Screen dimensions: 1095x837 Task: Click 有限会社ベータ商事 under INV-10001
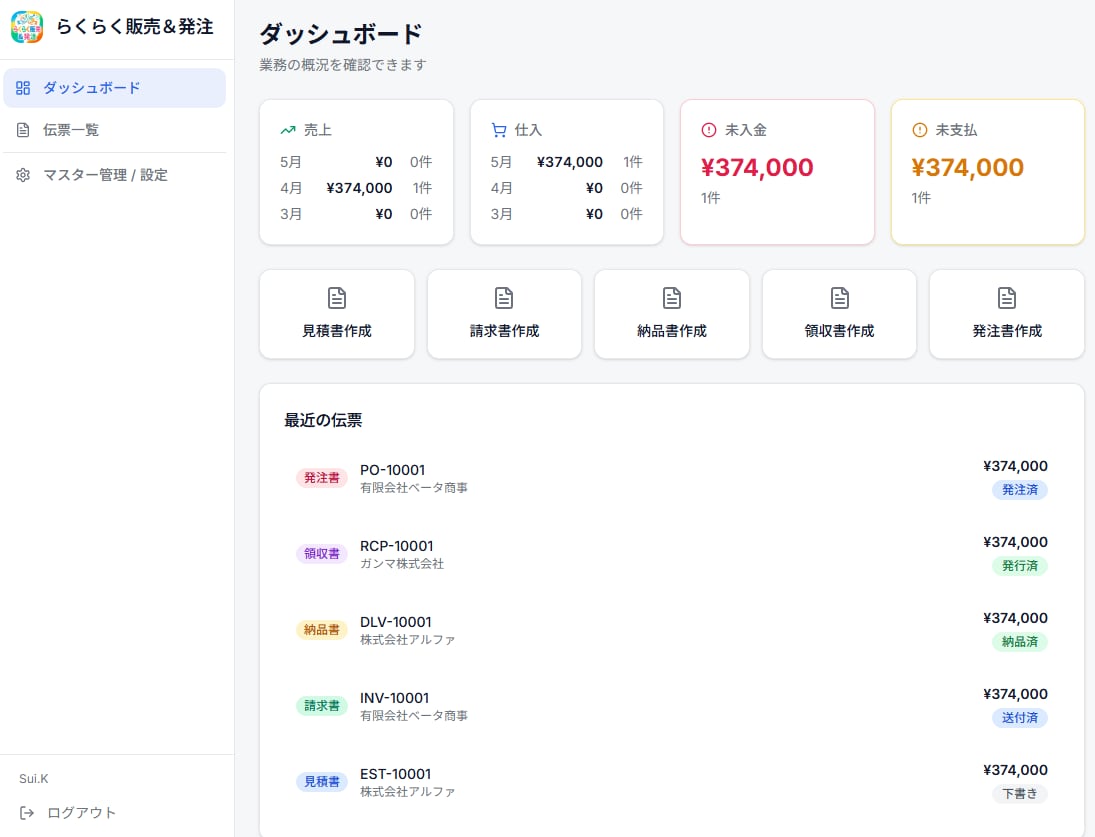tap(414, 716)
